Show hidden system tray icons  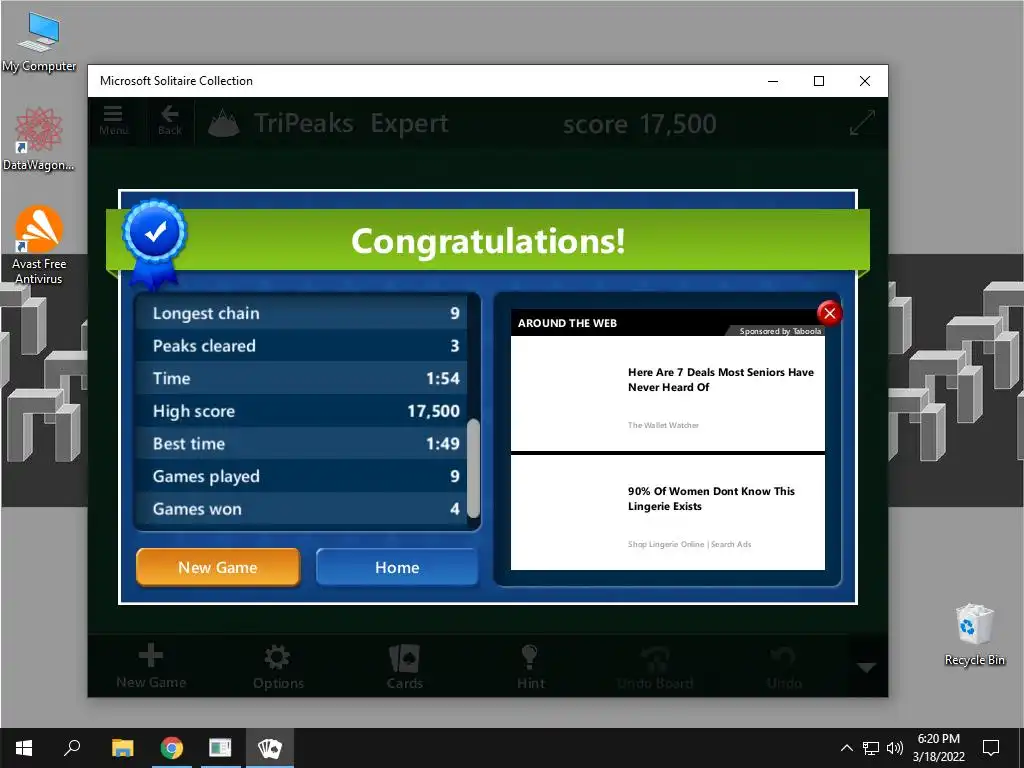(x=846, y=748)
